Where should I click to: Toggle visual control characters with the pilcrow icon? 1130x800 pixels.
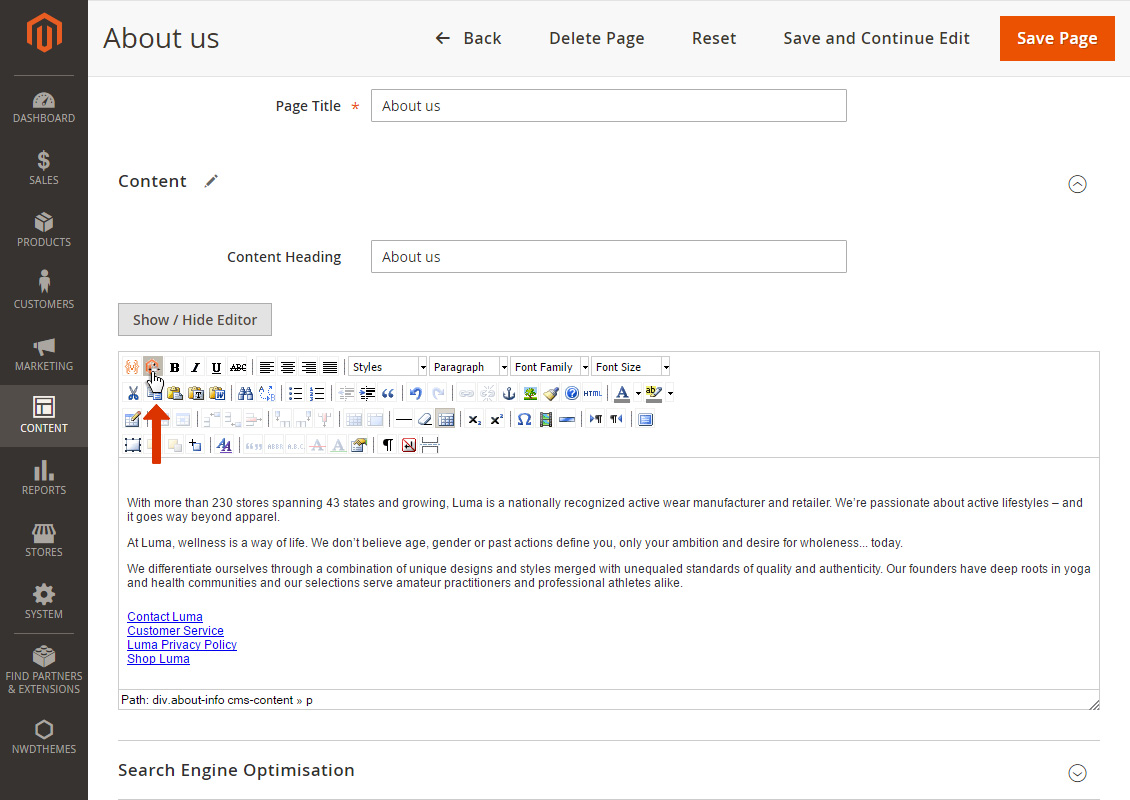tap(388, 445)
